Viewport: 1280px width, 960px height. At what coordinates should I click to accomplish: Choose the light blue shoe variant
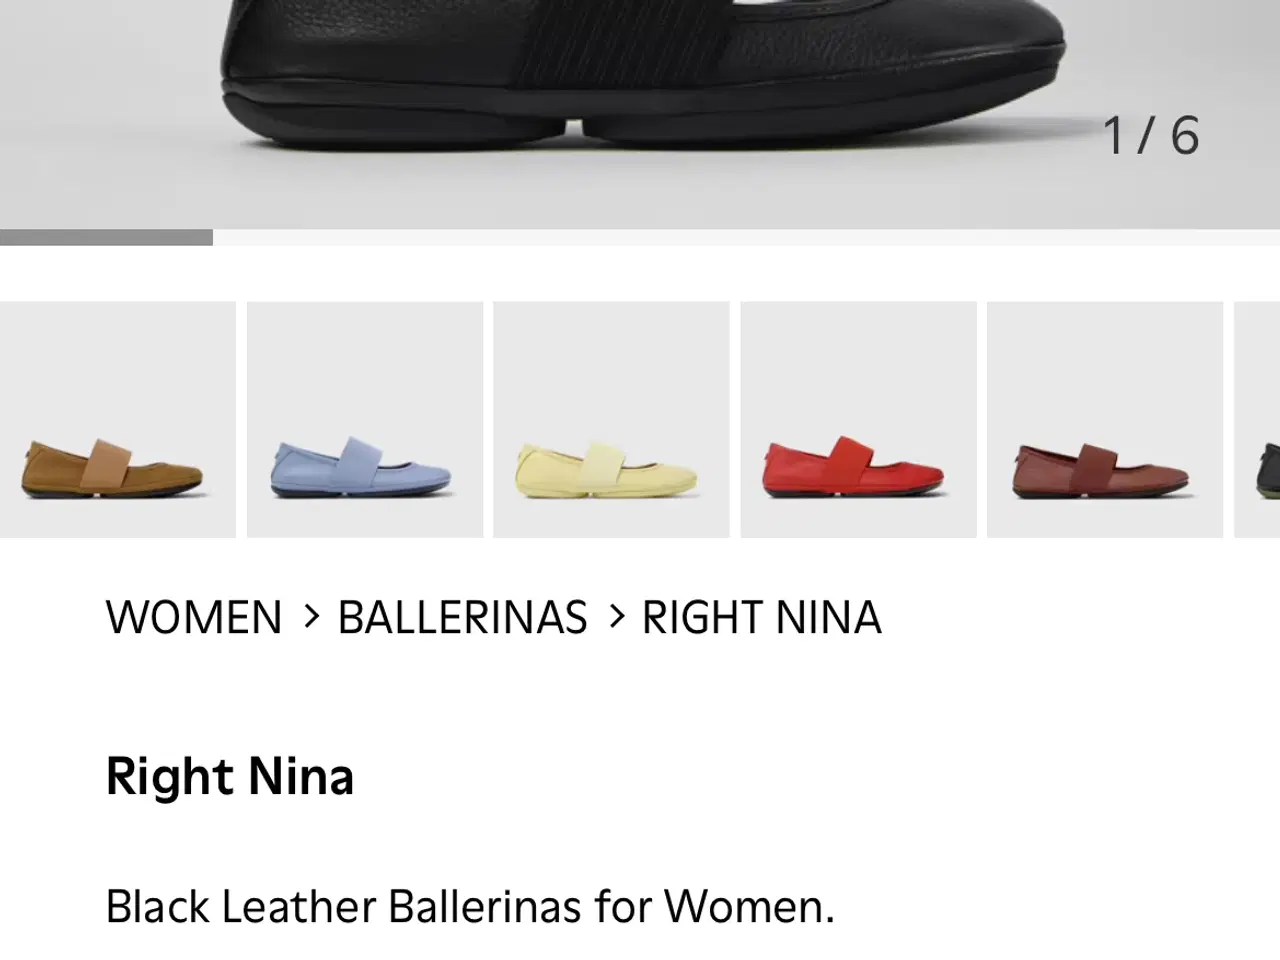coord(365,419)
